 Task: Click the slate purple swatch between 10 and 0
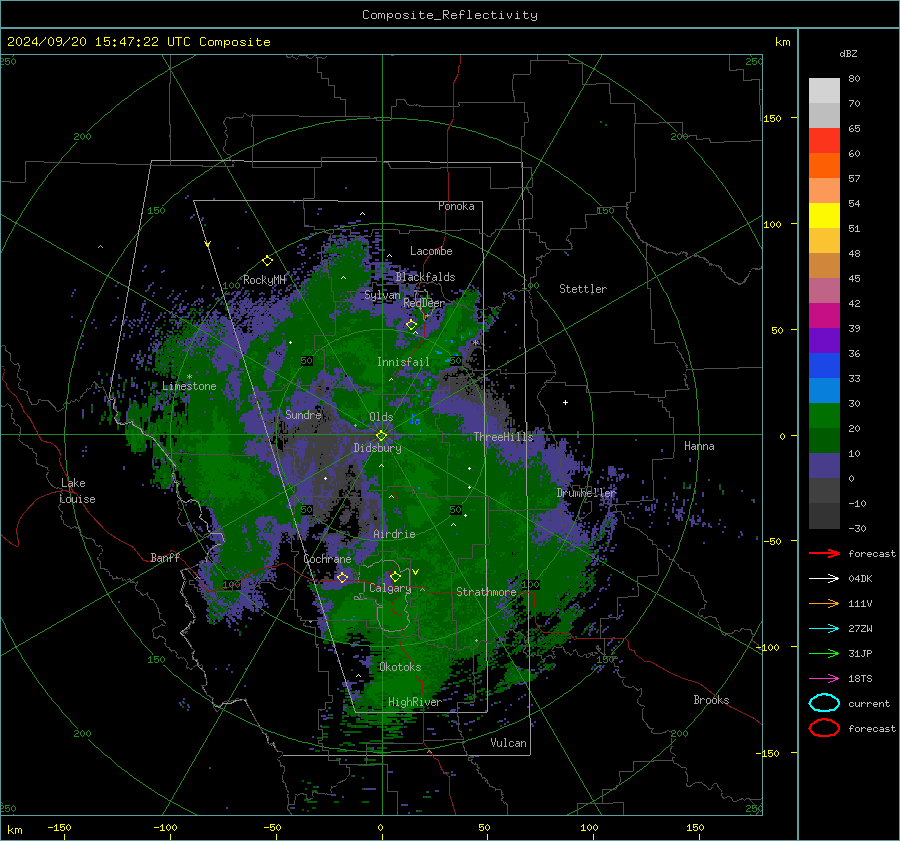tap(824, 466)
